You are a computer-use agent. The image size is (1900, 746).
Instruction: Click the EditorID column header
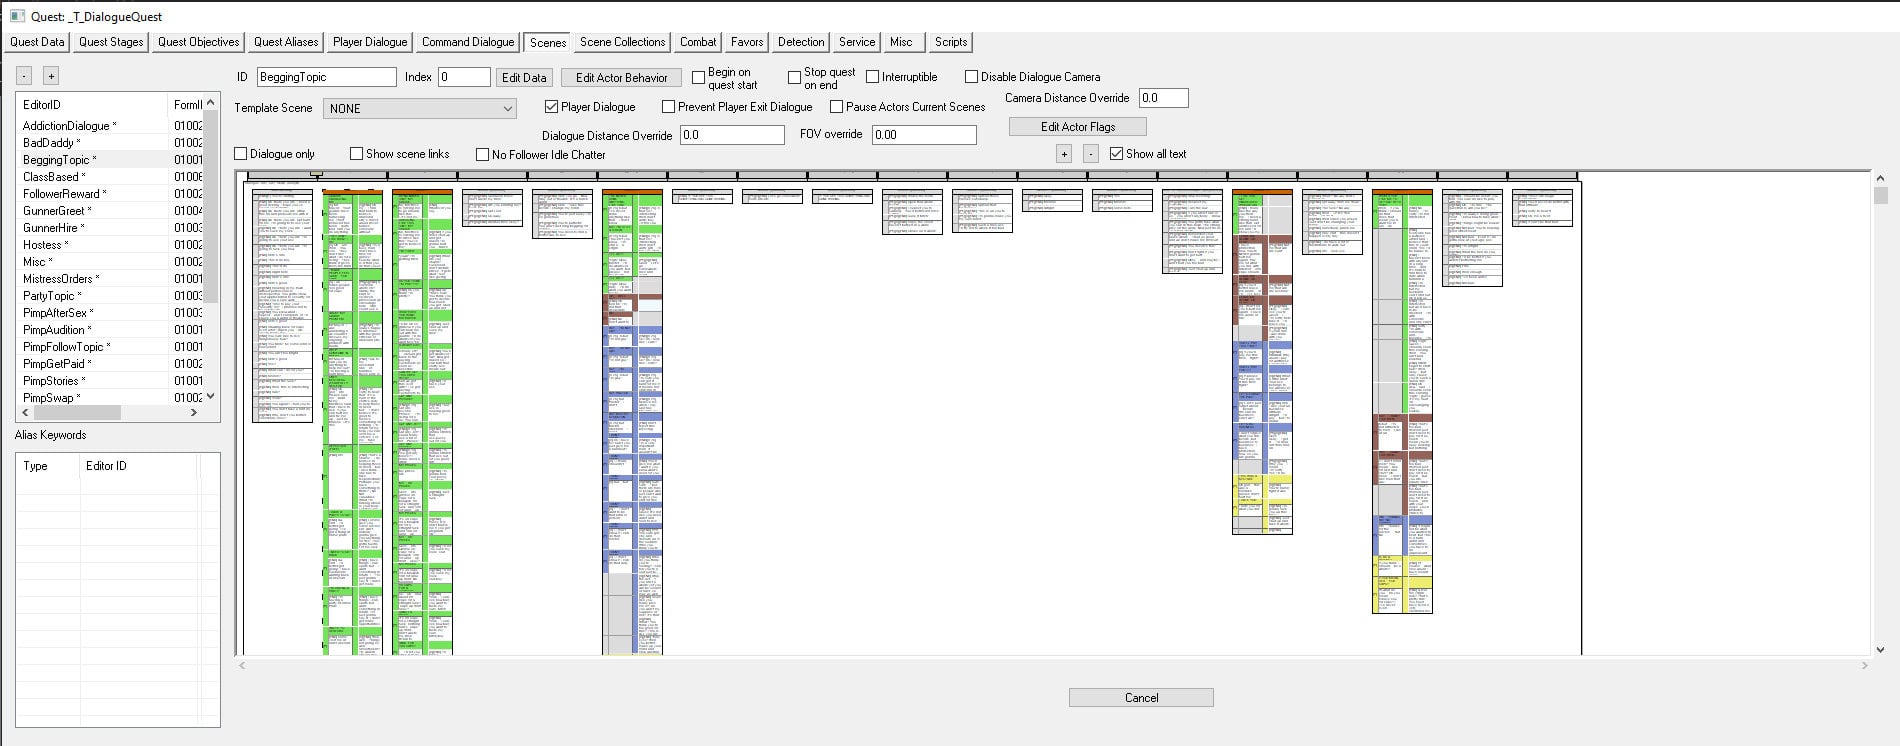[x=92, y=104]
